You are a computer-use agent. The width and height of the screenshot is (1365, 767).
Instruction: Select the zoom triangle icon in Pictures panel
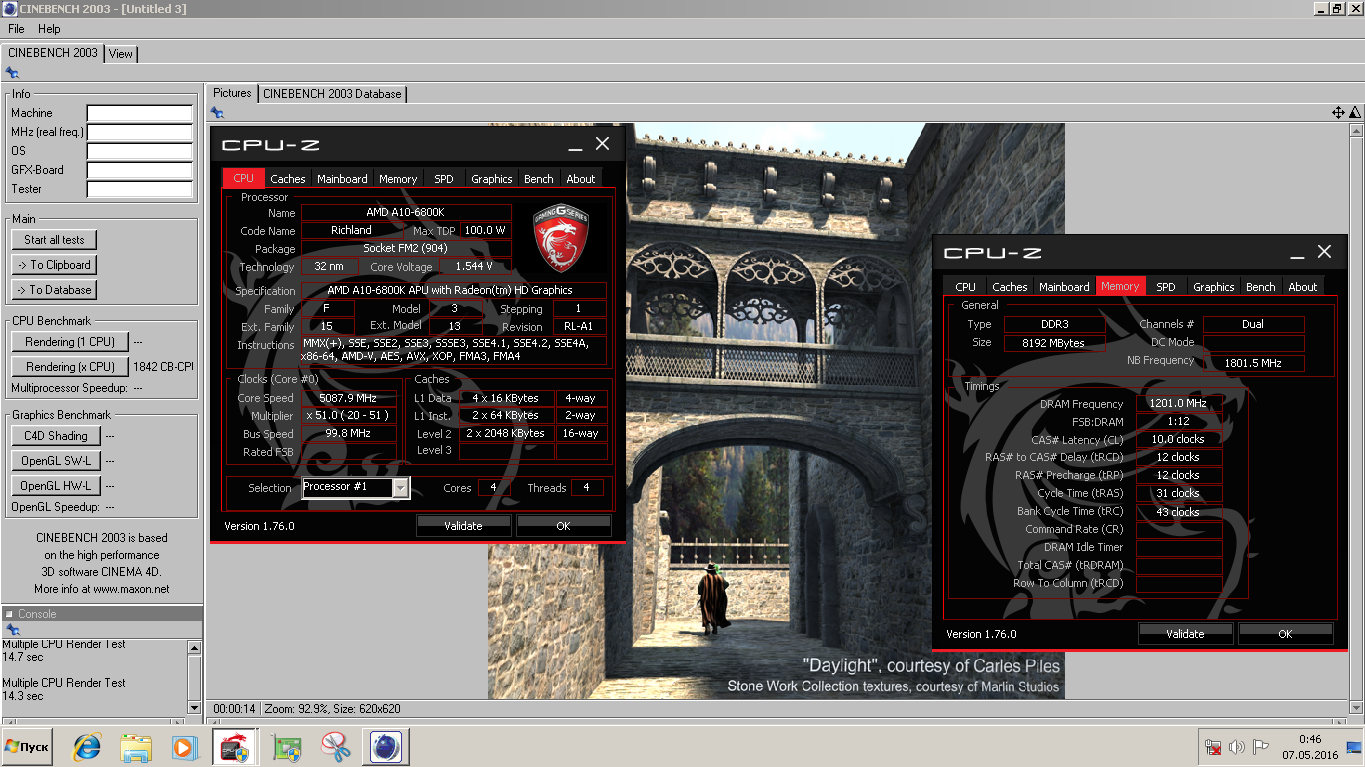coord(1355,113)
